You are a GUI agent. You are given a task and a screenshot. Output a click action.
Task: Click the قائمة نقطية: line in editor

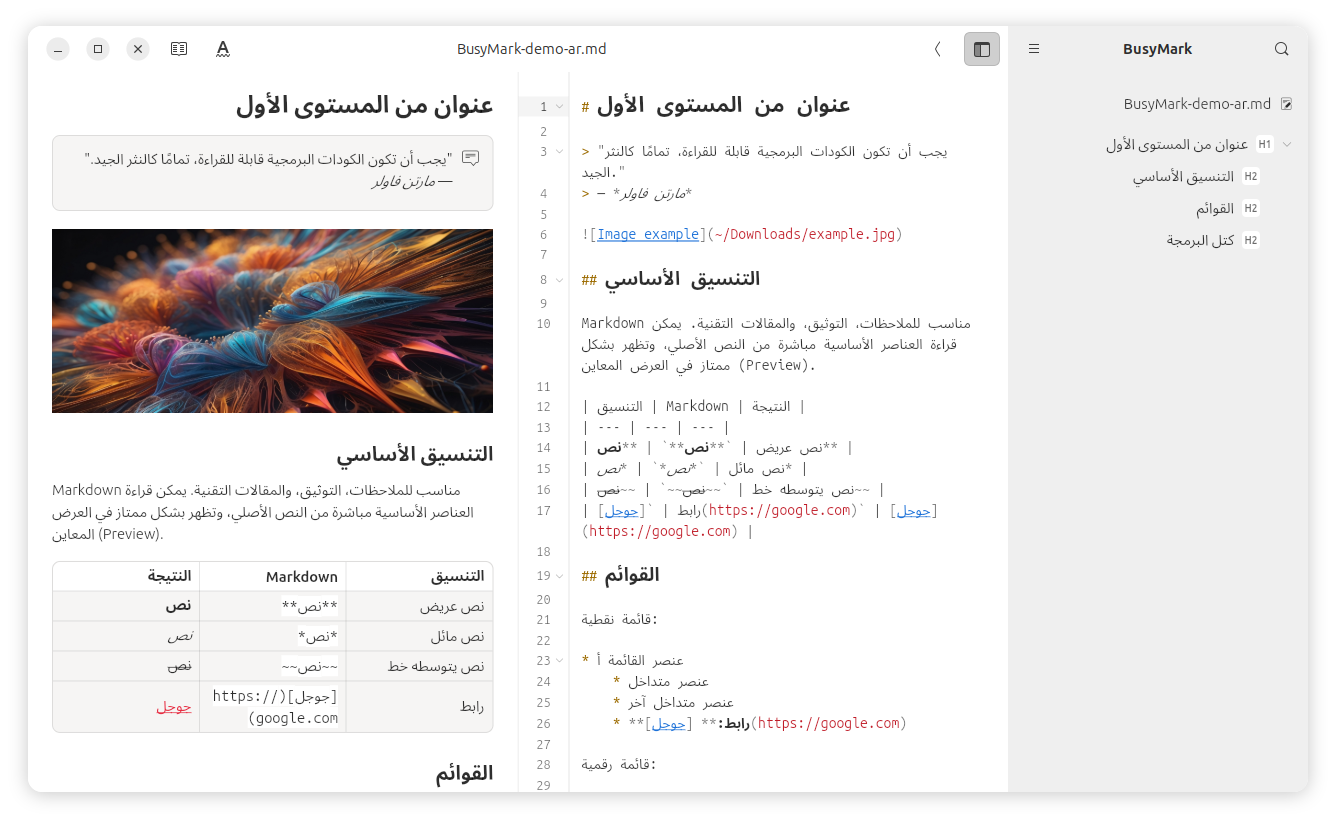click(620, 620)
